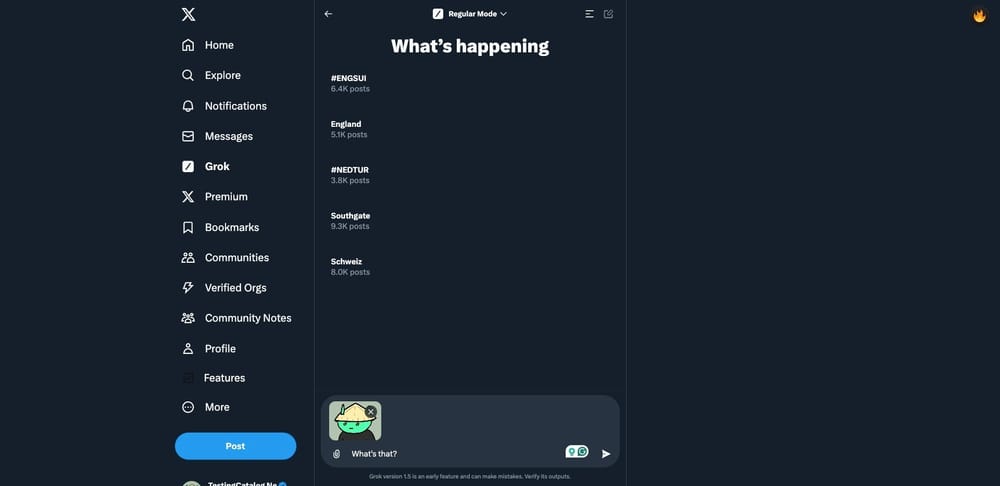
Task: Open the Southgate trending topic
Action: click(350, 216)
